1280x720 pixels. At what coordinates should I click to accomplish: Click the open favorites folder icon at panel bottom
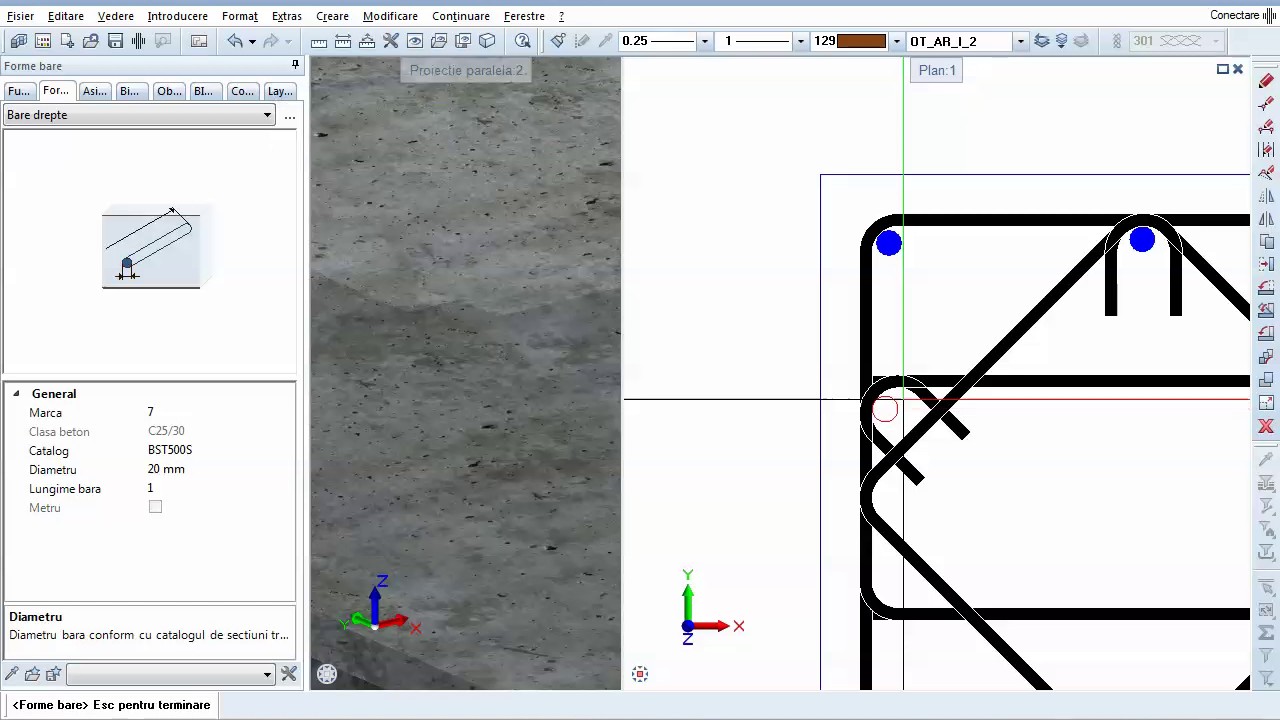(x=33, y=674)
